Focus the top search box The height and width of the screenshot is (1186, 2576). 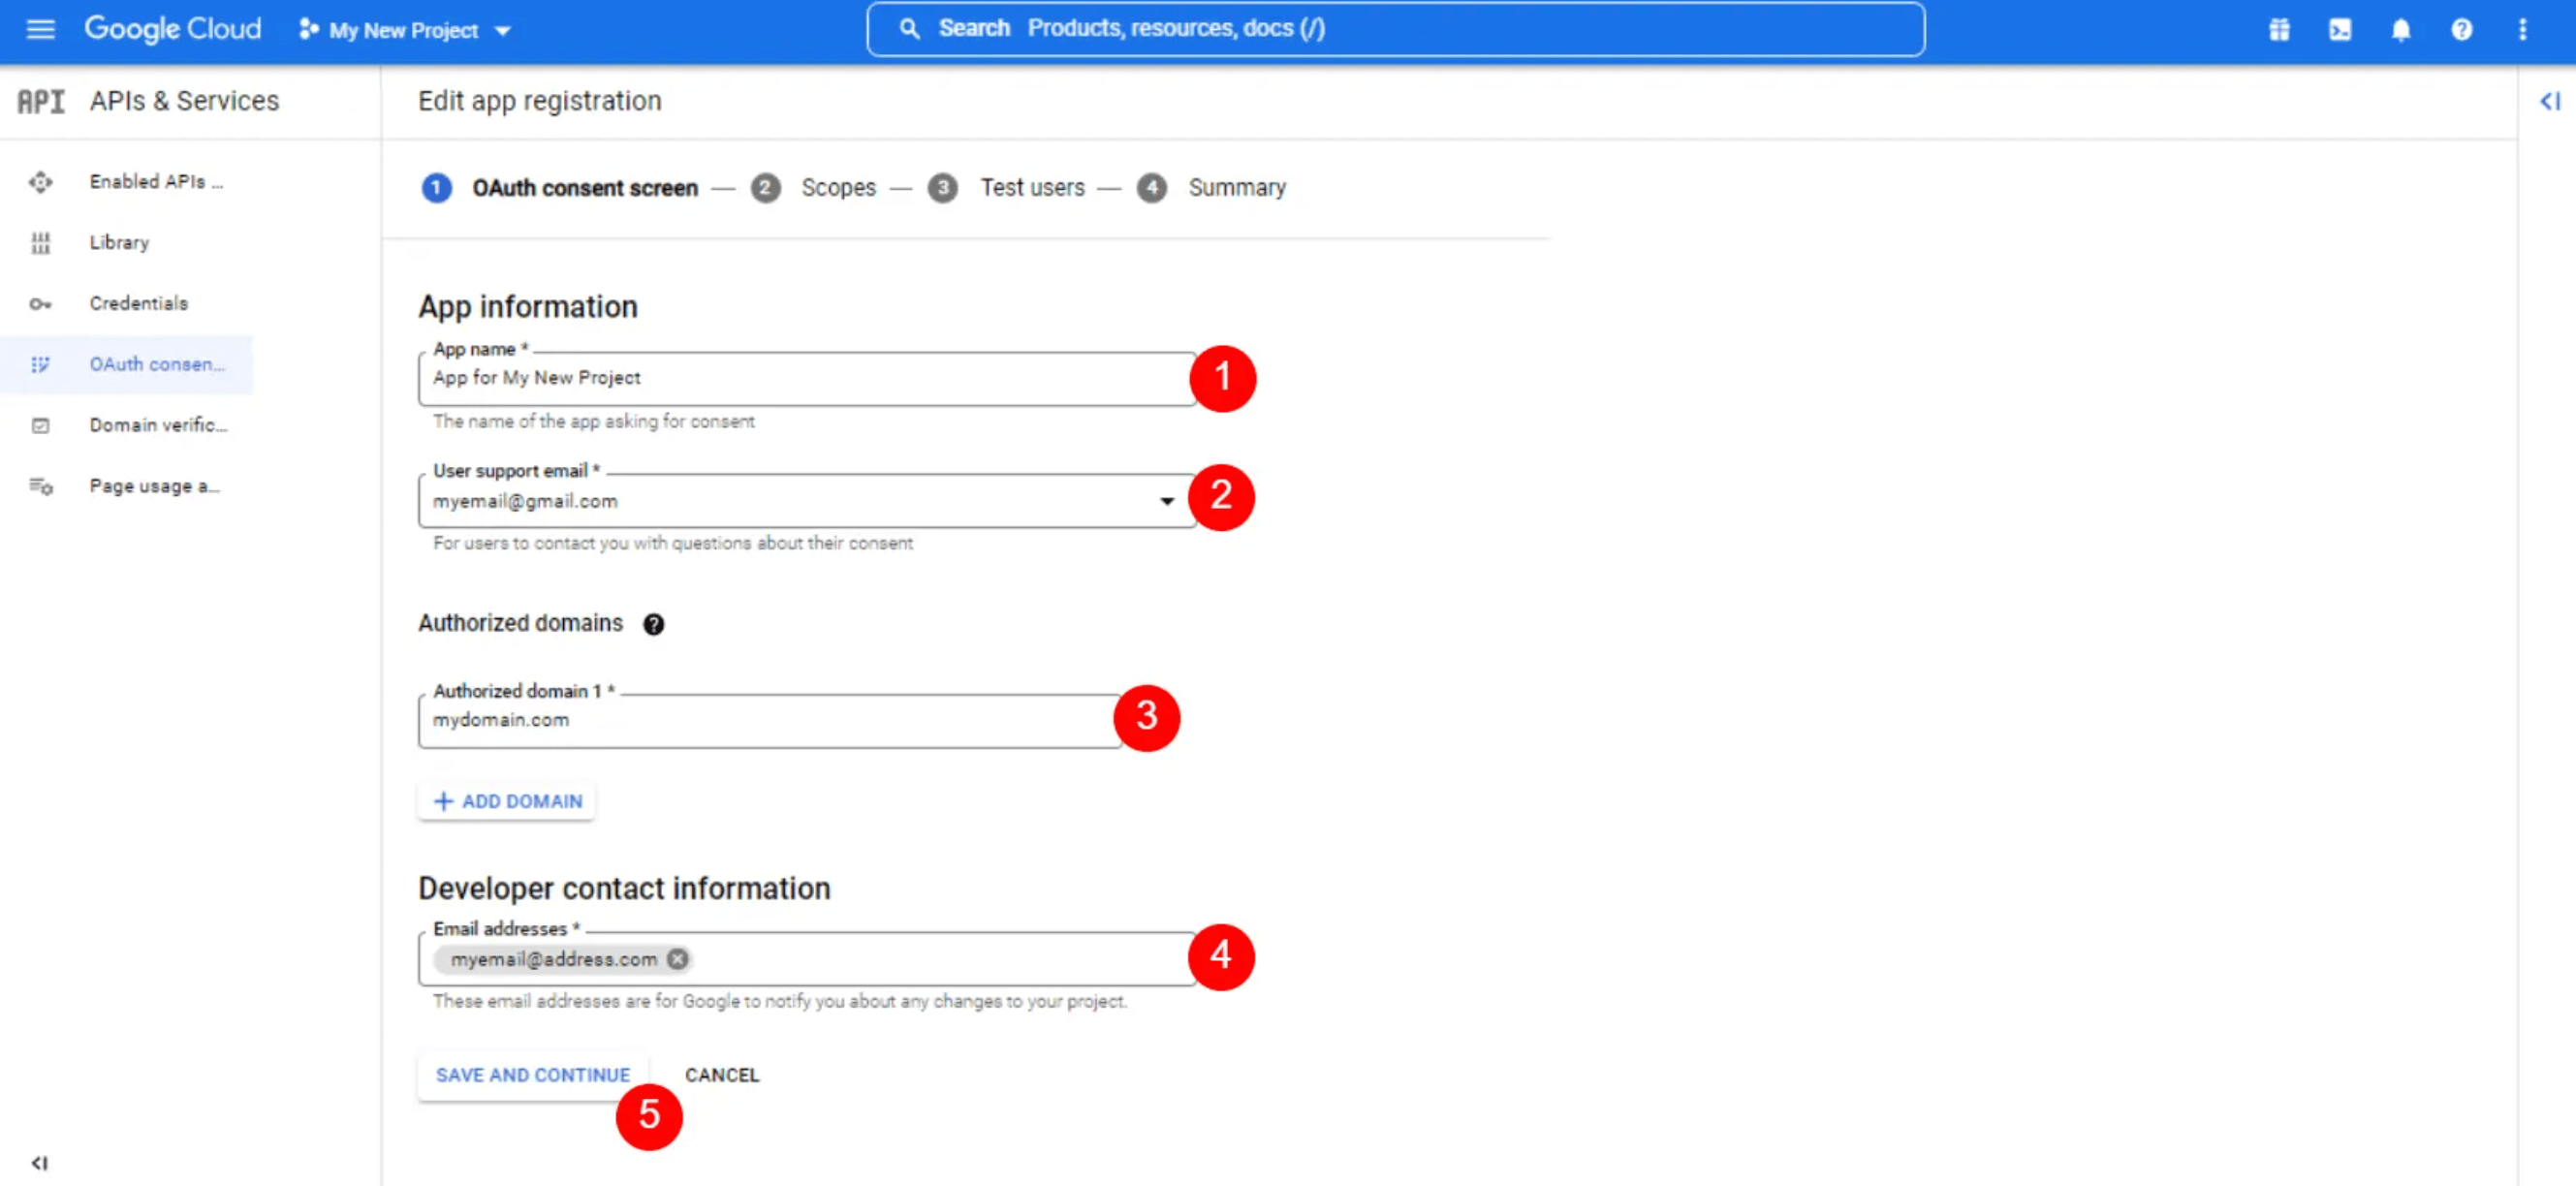pyautogui.click(x=1396, y=29)
